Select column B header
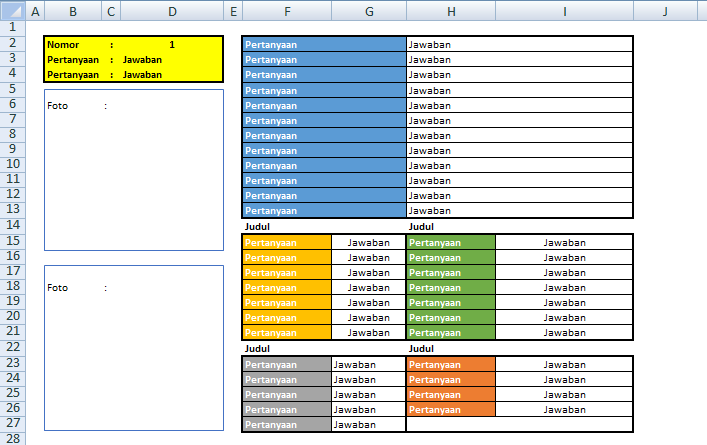Viewport: 707px width, 445px height. pyautogui.click(x=73, y=11)
